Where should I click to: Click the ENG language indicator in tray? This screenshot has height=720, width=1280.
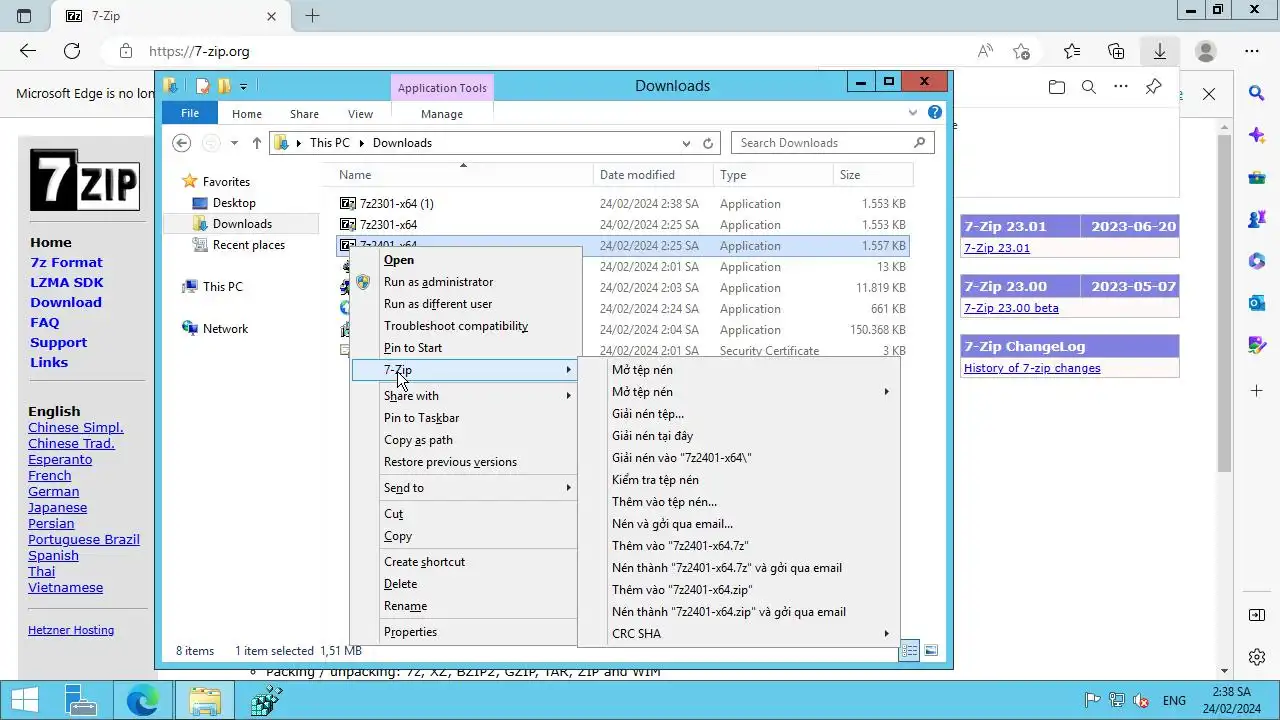1174,701
